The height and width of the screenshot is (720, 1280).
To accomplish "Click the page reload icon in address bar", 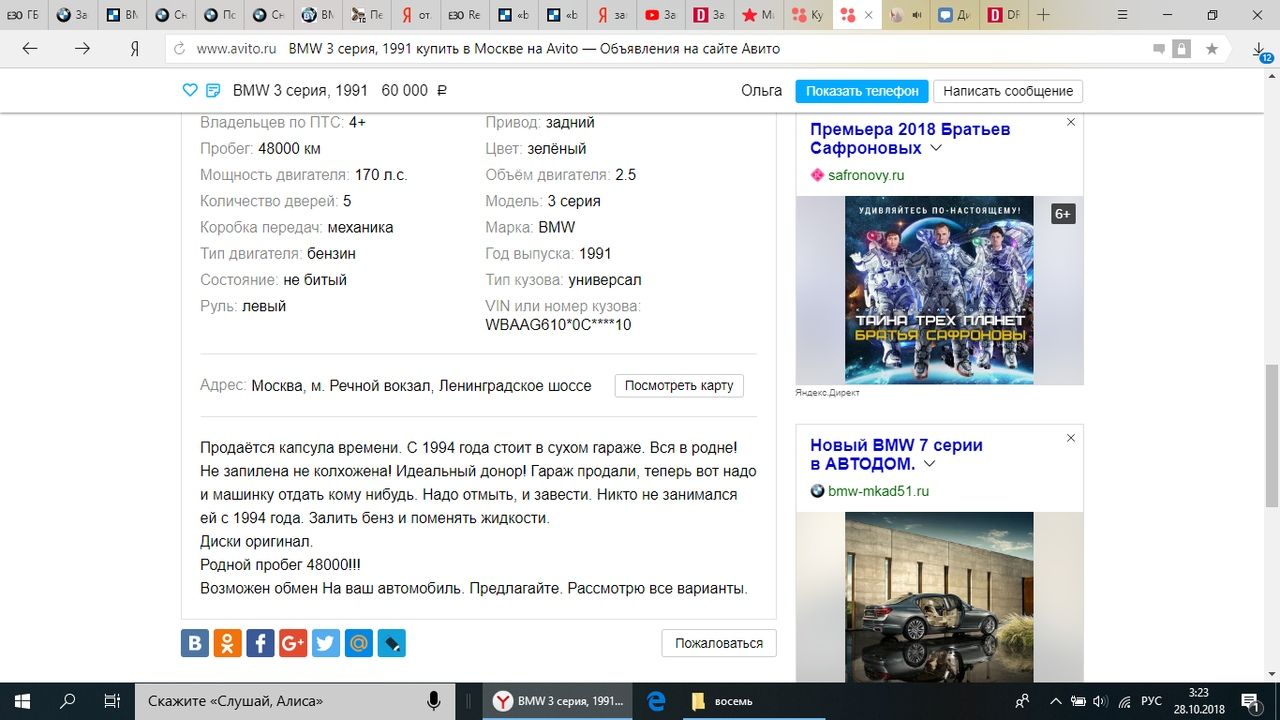I will point(180,48).
